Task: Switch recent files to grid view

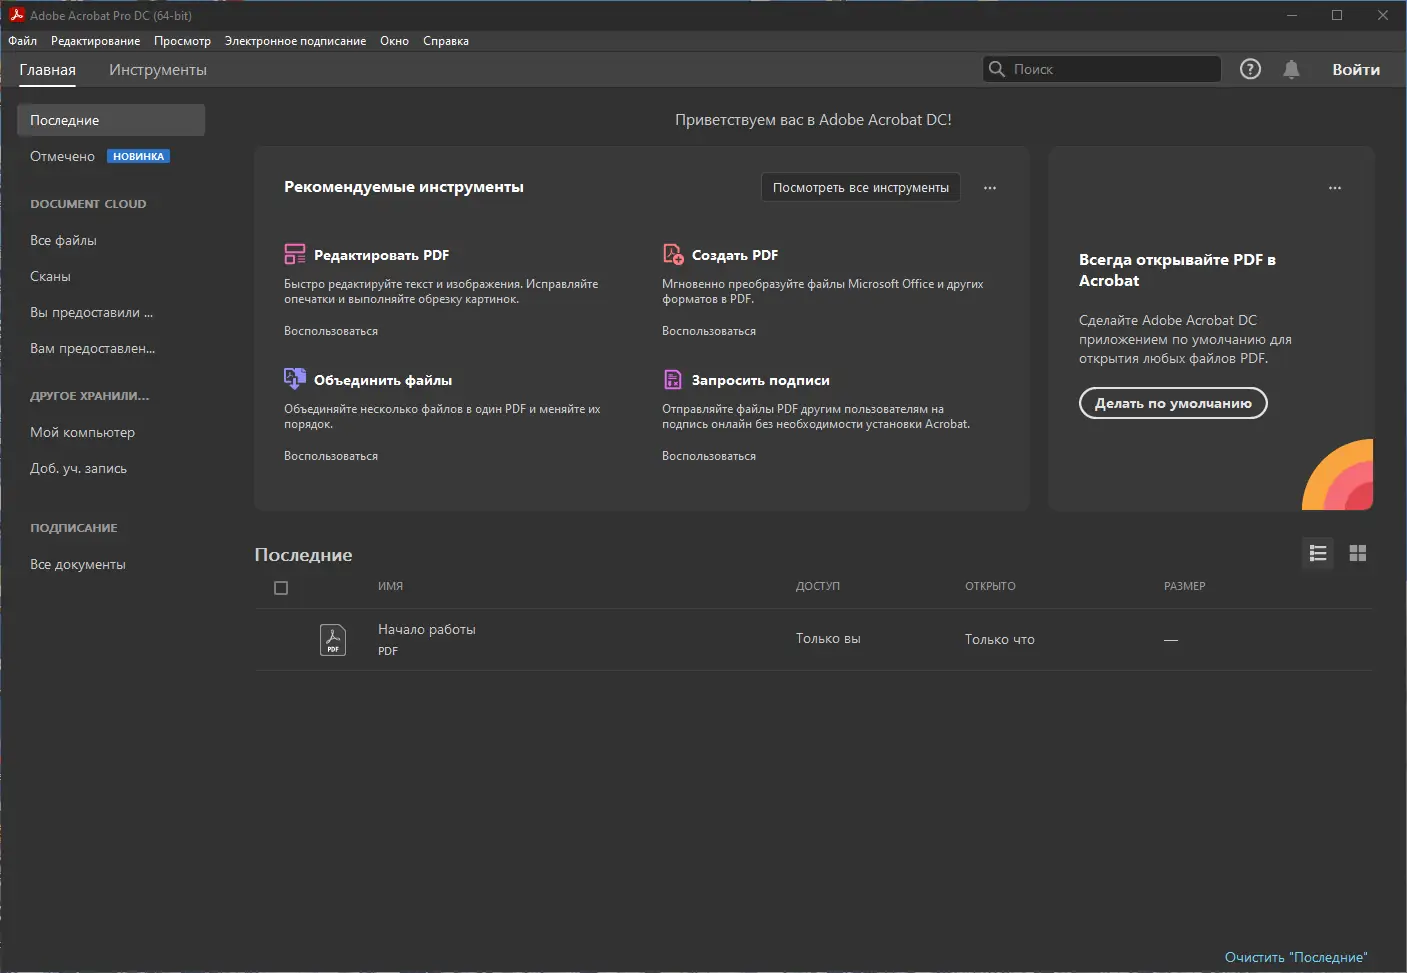Action: (x=1357, y=553)
